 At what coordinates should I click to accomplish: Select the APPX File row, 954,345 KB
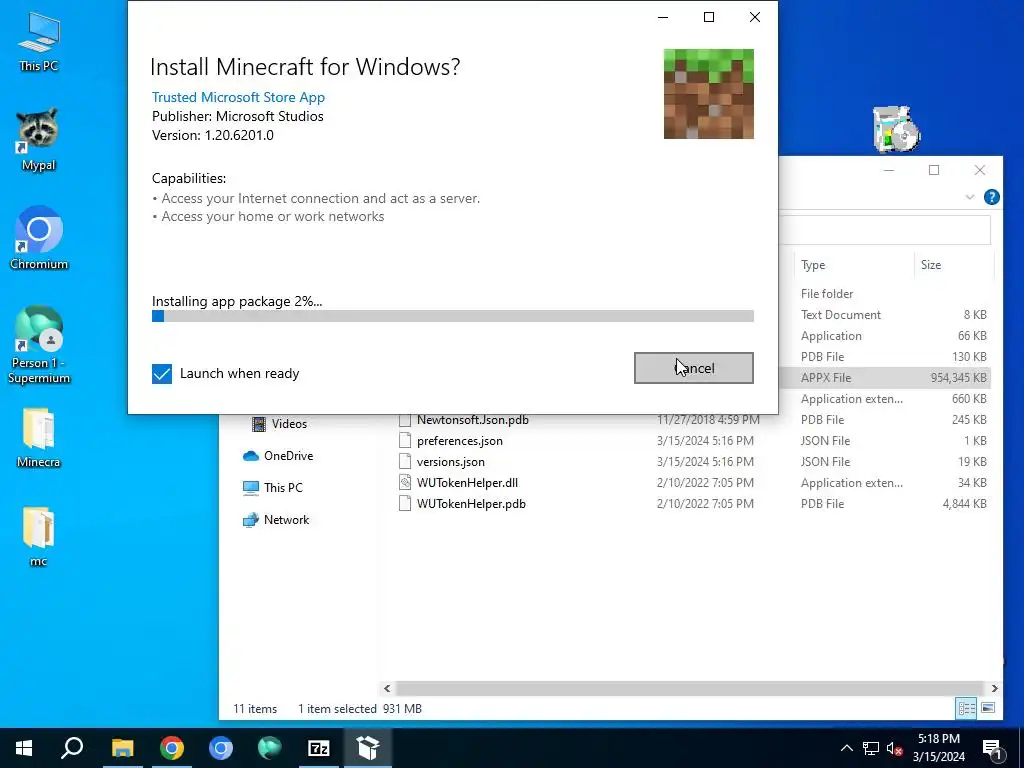886,377
